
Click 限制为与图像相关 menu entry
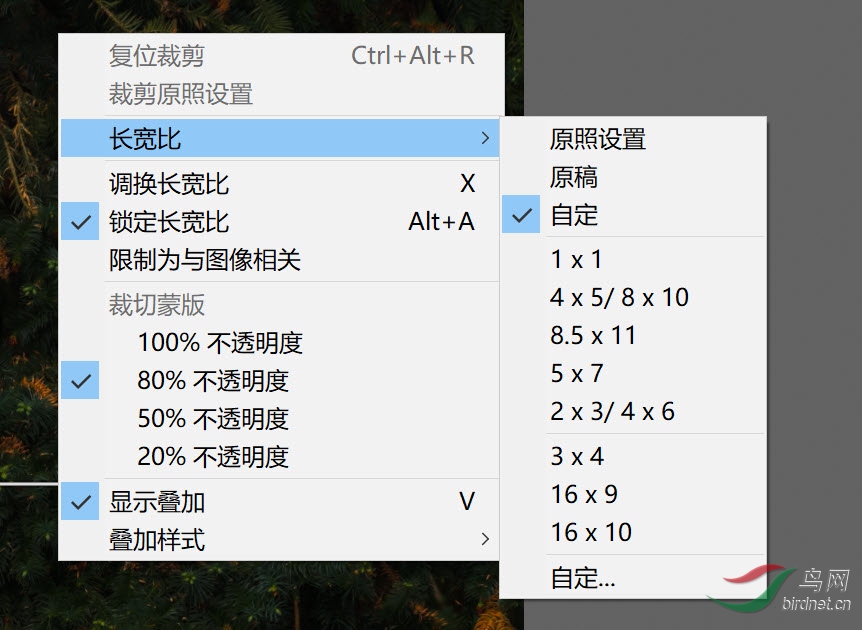[x=280, y=259]
